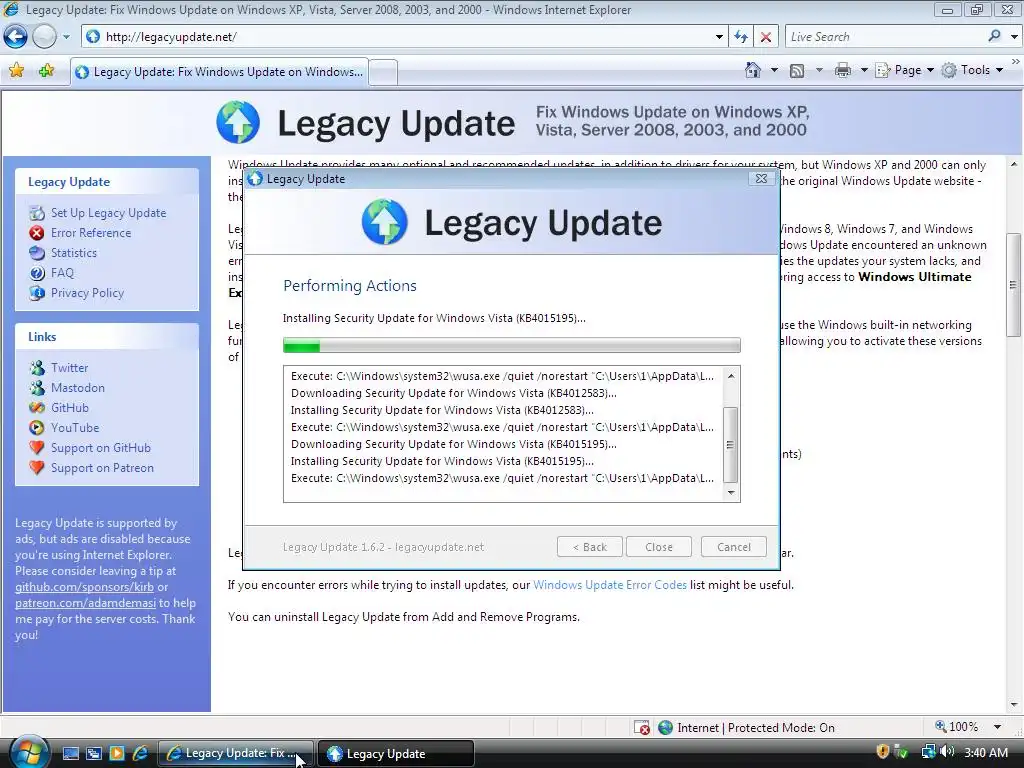This screenshot has height=768, width=1024.
Task: Open the Page menu
Action: [904, 70]
